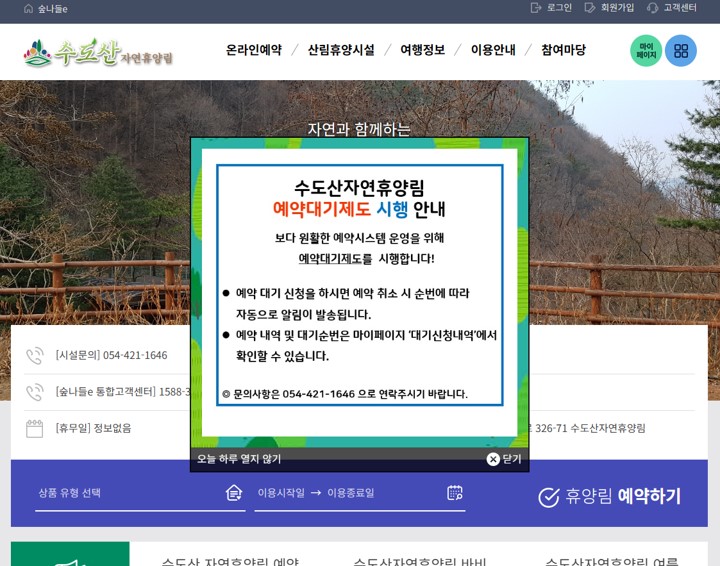
Task: Open the 산림휴양시설 menu
Action: click(x=340, y=50)
